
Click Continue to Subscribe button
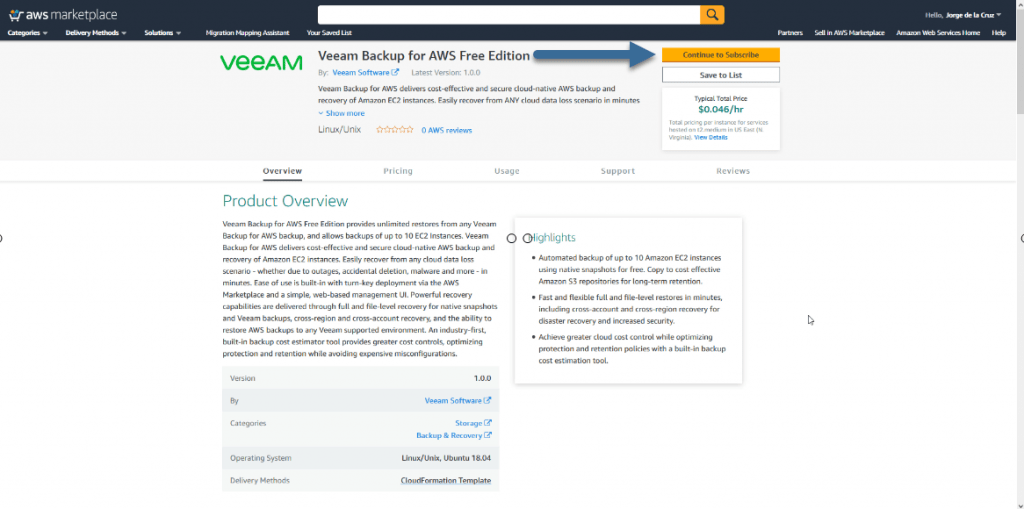[720, 55]
